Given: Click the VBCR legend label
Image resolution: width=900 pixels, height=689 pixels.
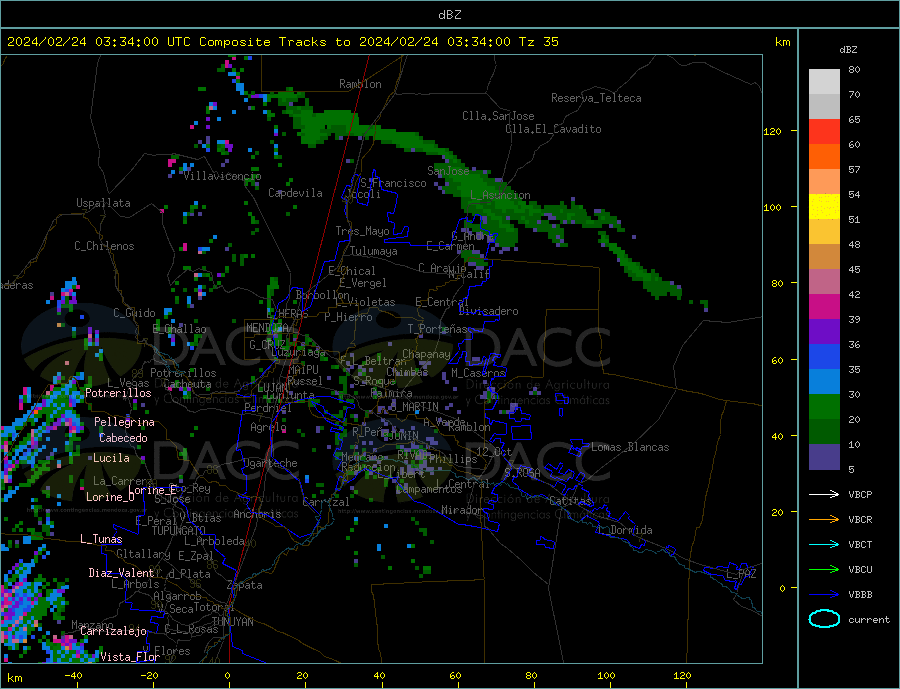Looking at the screenshot, I should click(x=860, y=520).
